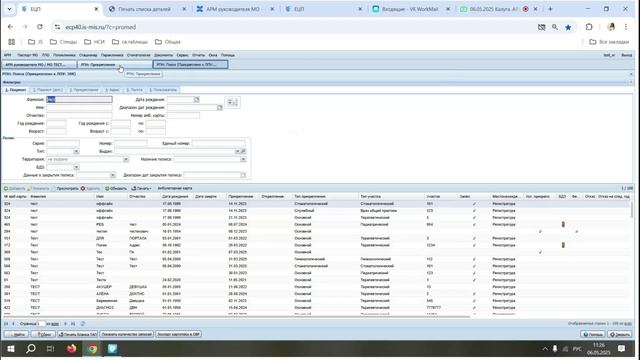Open the Стационар menu

pyautogui.click(x=88, y=55)
